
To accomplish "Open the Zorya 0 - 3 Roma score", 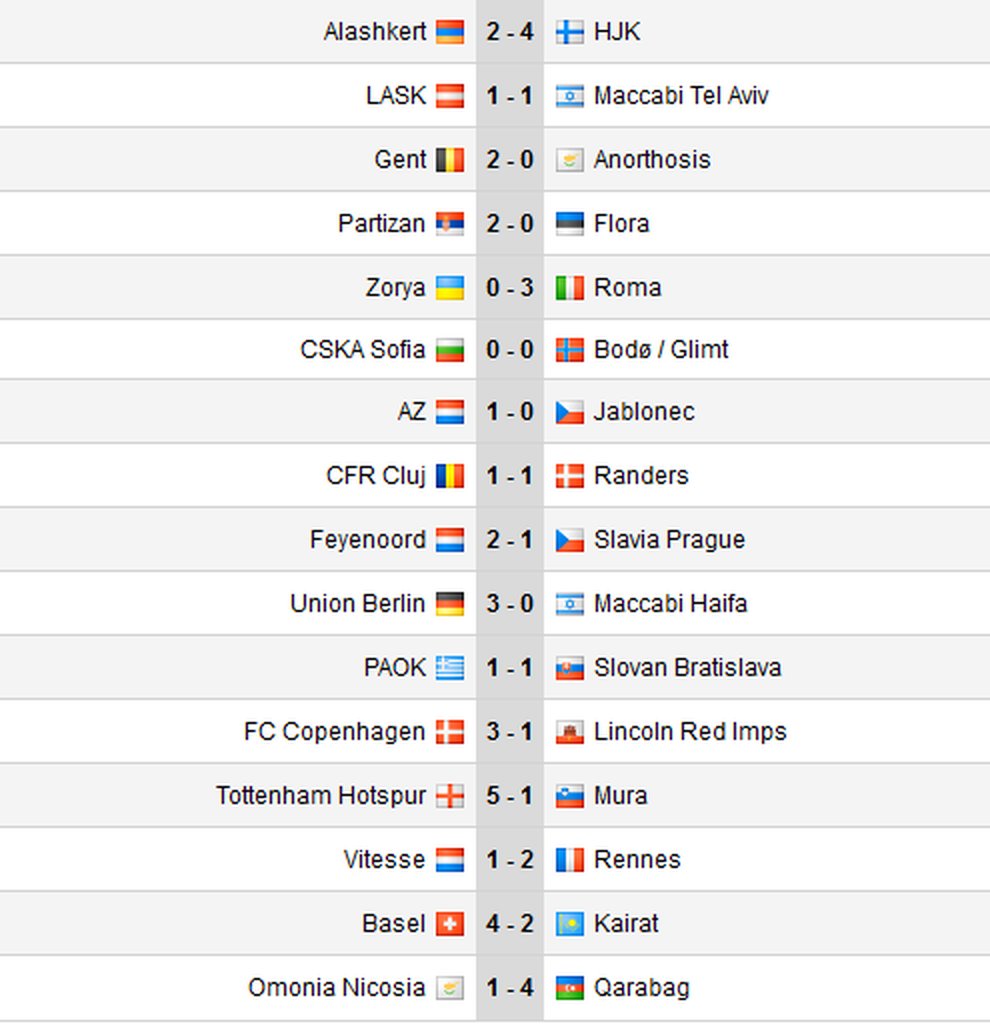I will tap(510, 288).
